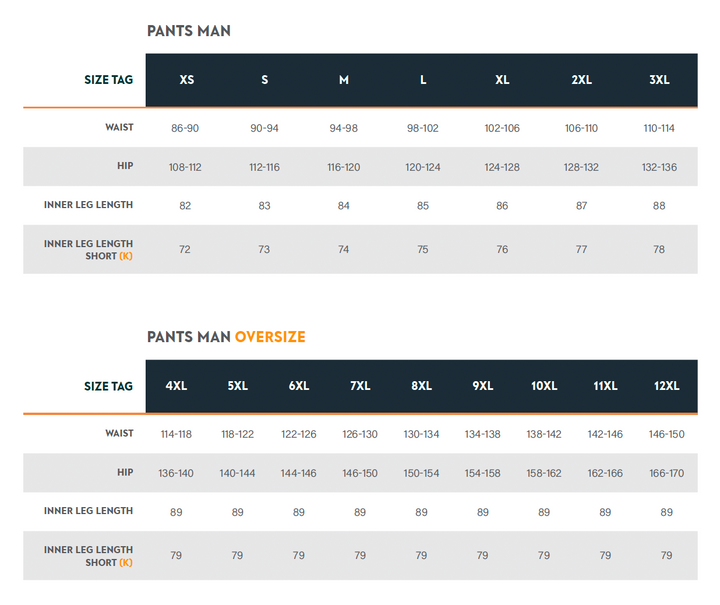Select inner leg length 88 for 3XL

click(659, 206)
